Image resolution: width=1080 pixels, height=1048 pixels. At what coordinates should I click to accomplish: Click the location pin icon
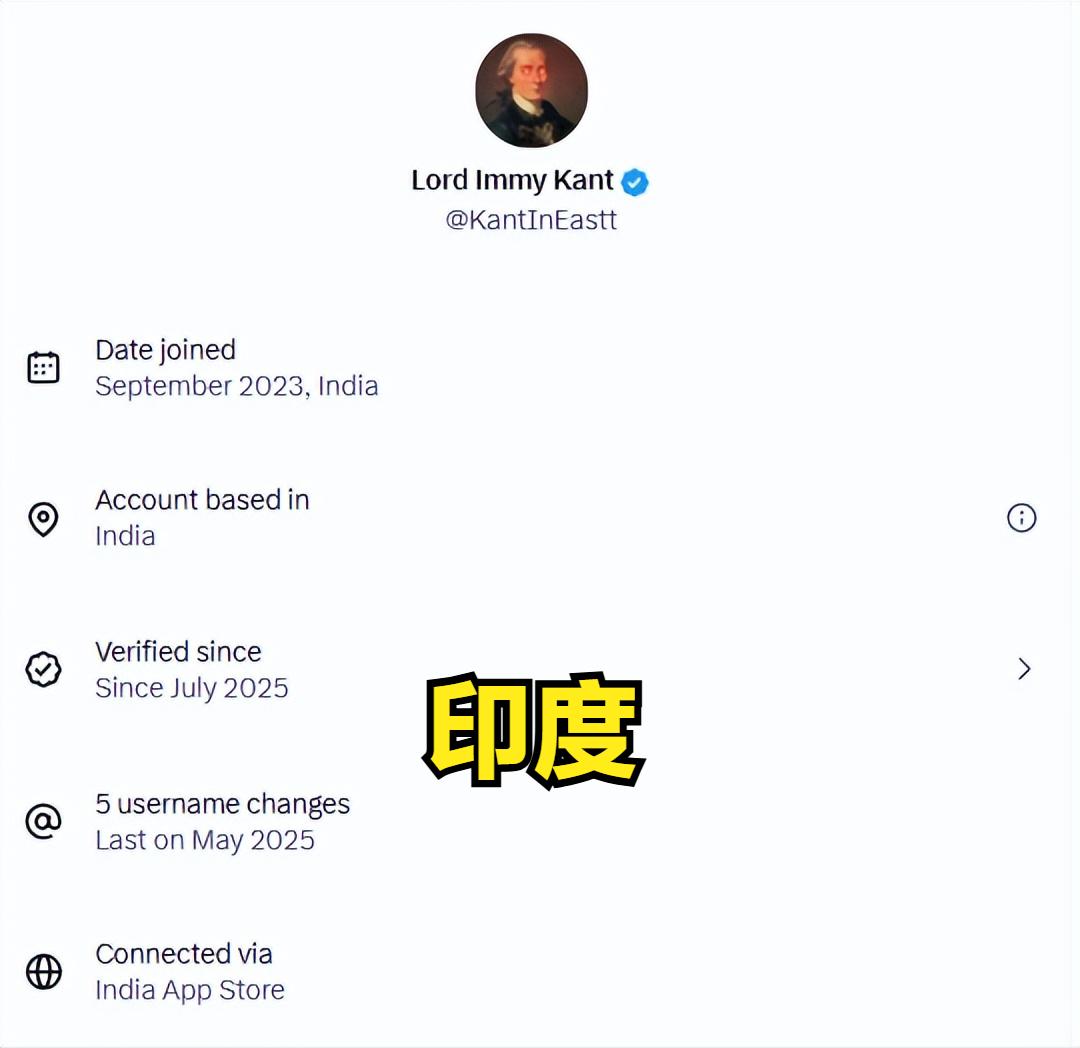click(x=43, y=518)
